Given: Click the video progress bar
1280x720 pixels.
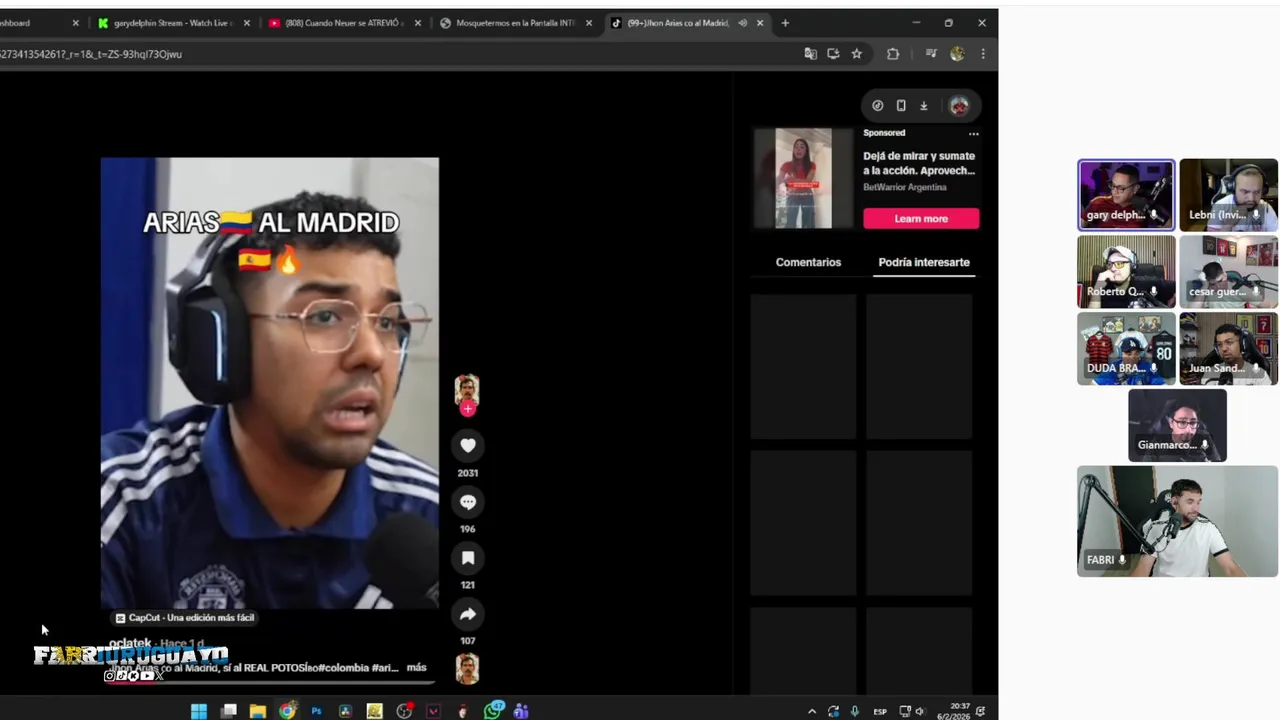Looking at the screenshot, I should 269,684.
